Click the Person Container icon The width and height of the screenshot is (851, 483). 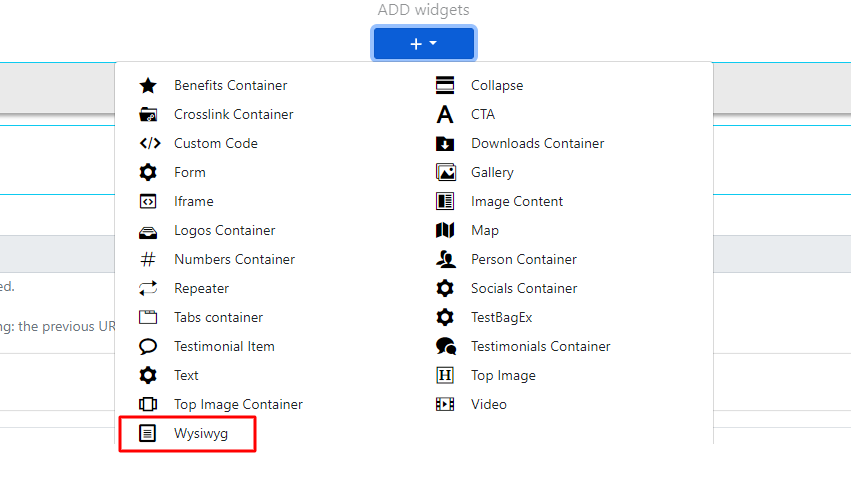pos(445,260)
